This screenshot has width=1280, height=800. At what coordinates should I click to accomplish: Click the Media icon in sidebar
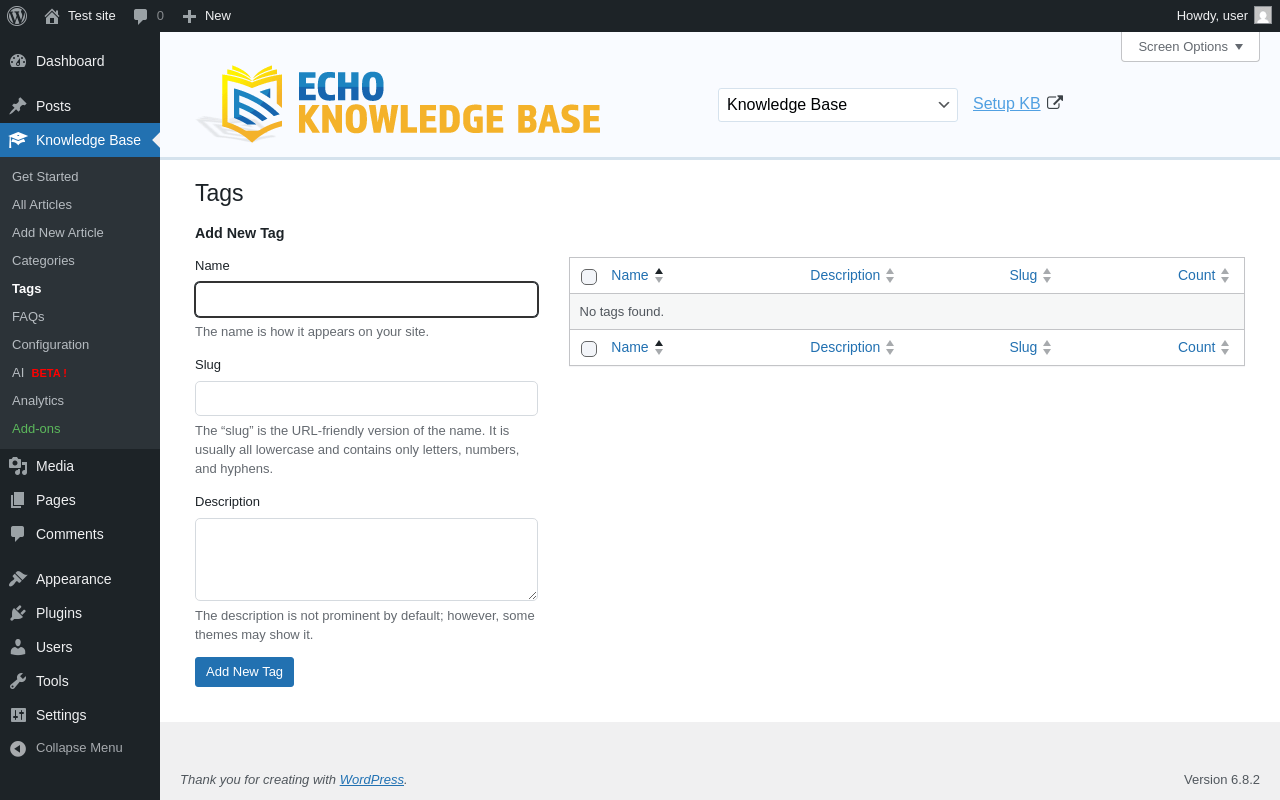click(x=18, y=466)
